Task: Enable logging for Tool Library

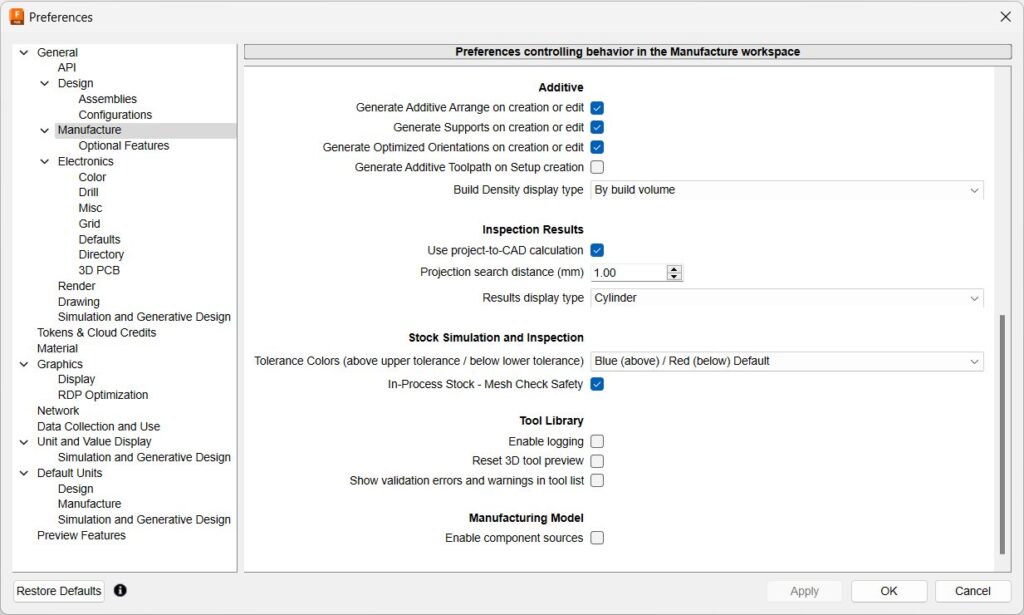Action: tap(597, 441)
